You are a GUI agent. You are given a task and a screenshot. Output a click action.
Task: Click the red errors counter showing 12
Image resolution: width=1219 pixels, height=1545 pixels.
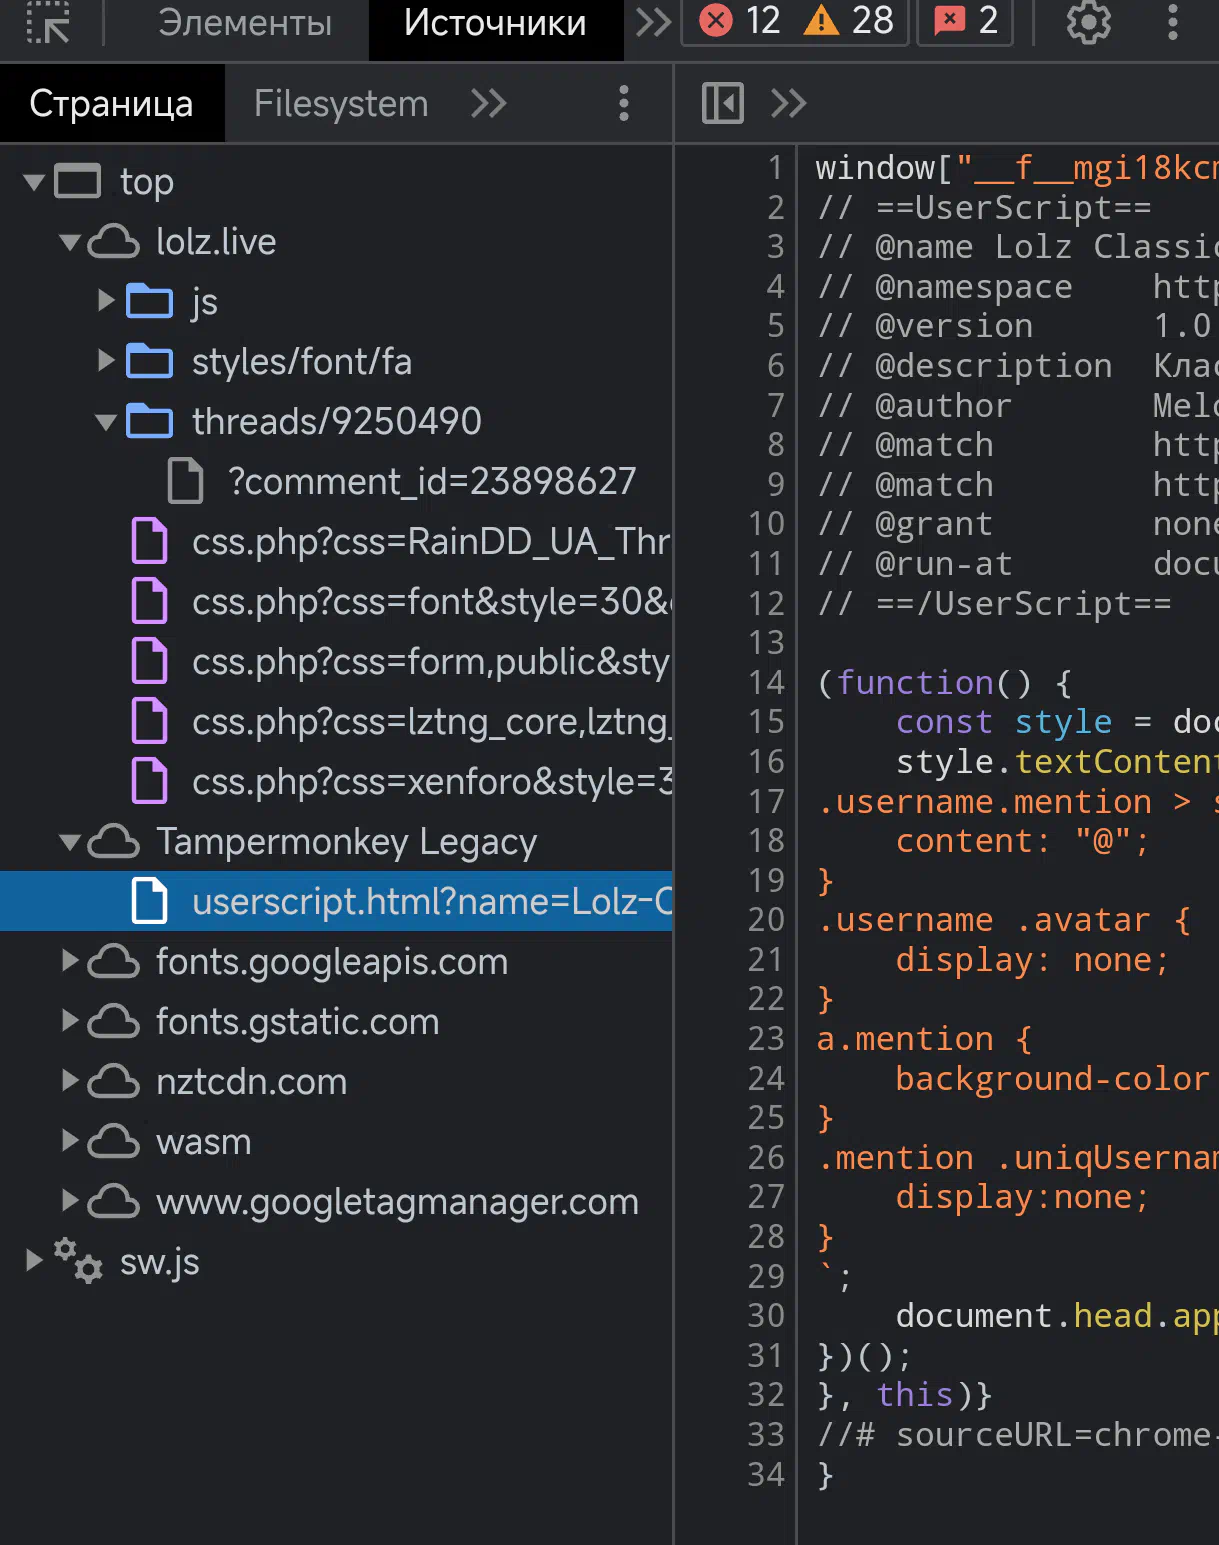click(x=740, y=21)
